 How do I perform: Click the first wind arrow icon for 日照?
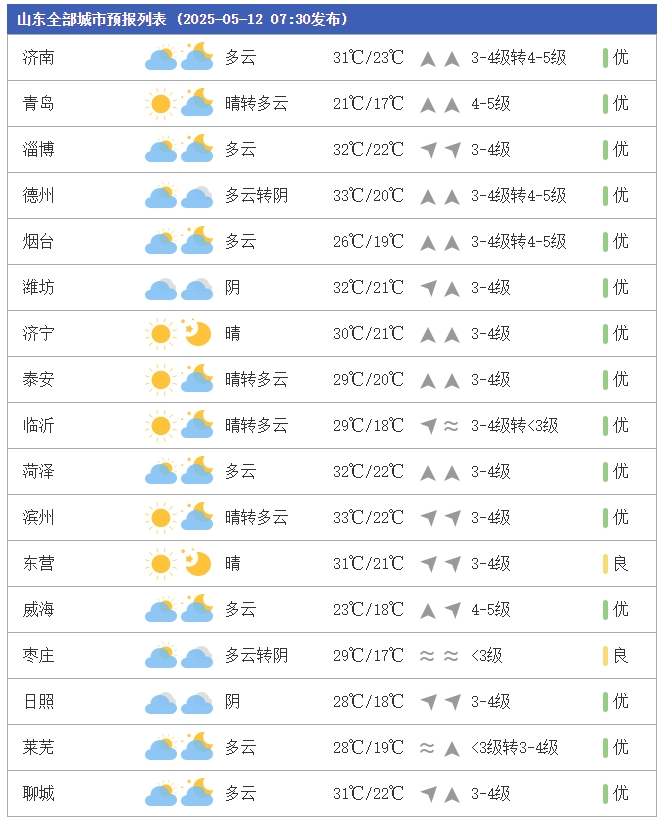[429, 702]
